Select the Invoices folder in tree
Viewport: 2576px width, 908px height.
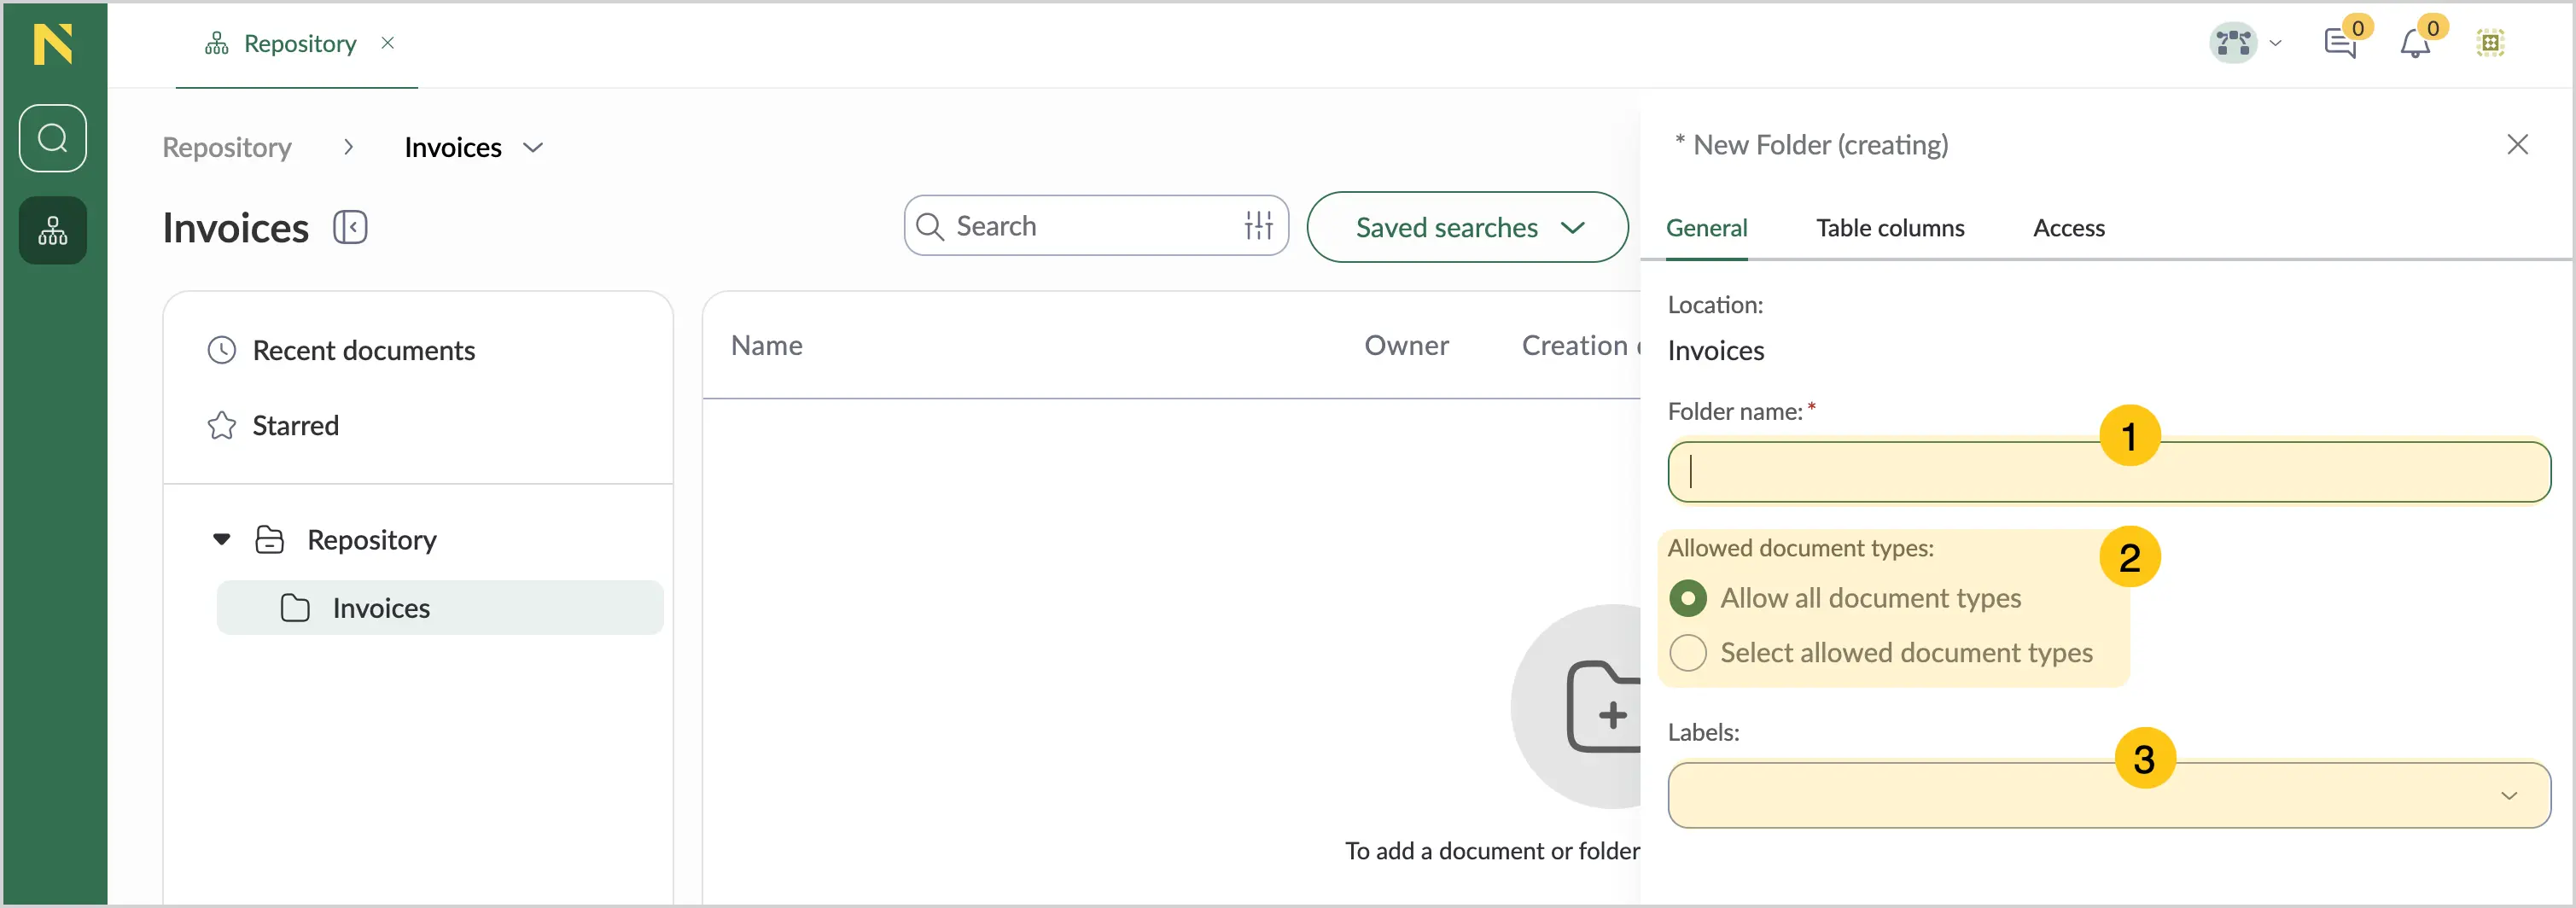pyautogui.click(x=440, y=607)
